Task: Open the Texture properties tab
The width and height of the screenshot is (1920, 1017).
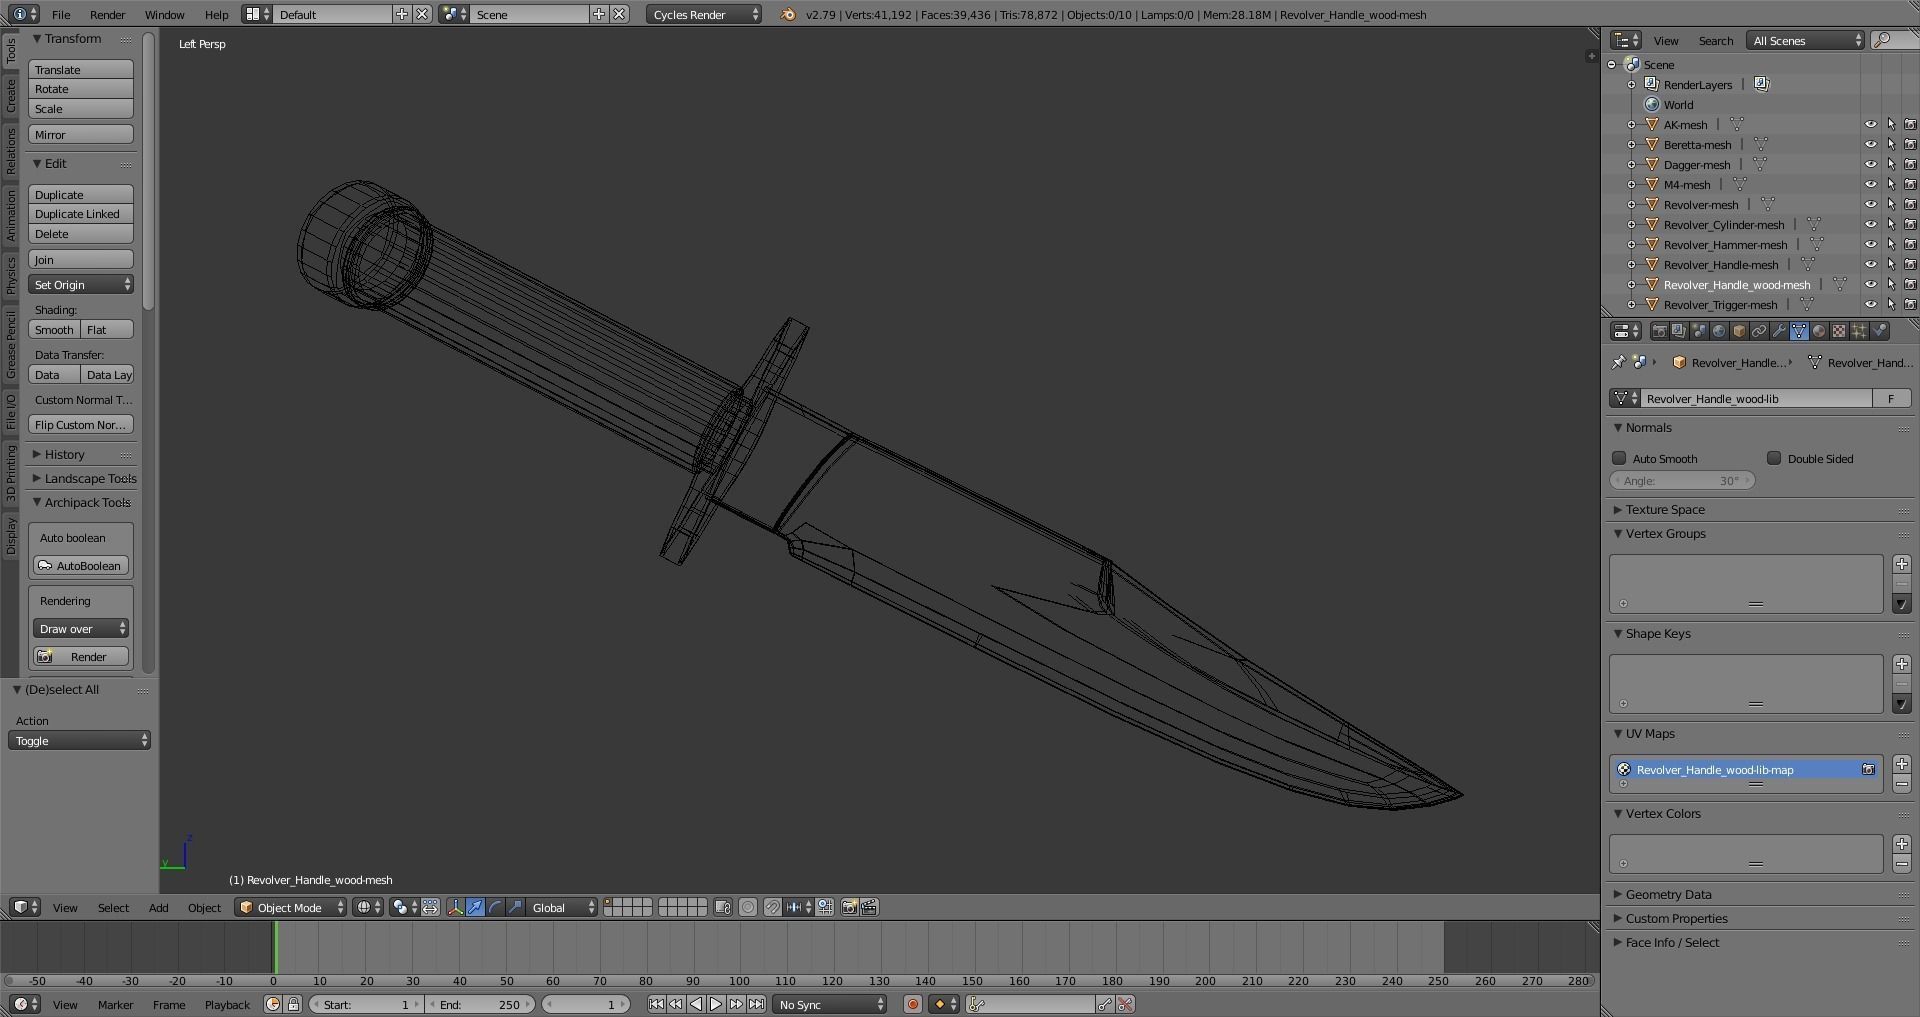Action: tap(1839, 331)
